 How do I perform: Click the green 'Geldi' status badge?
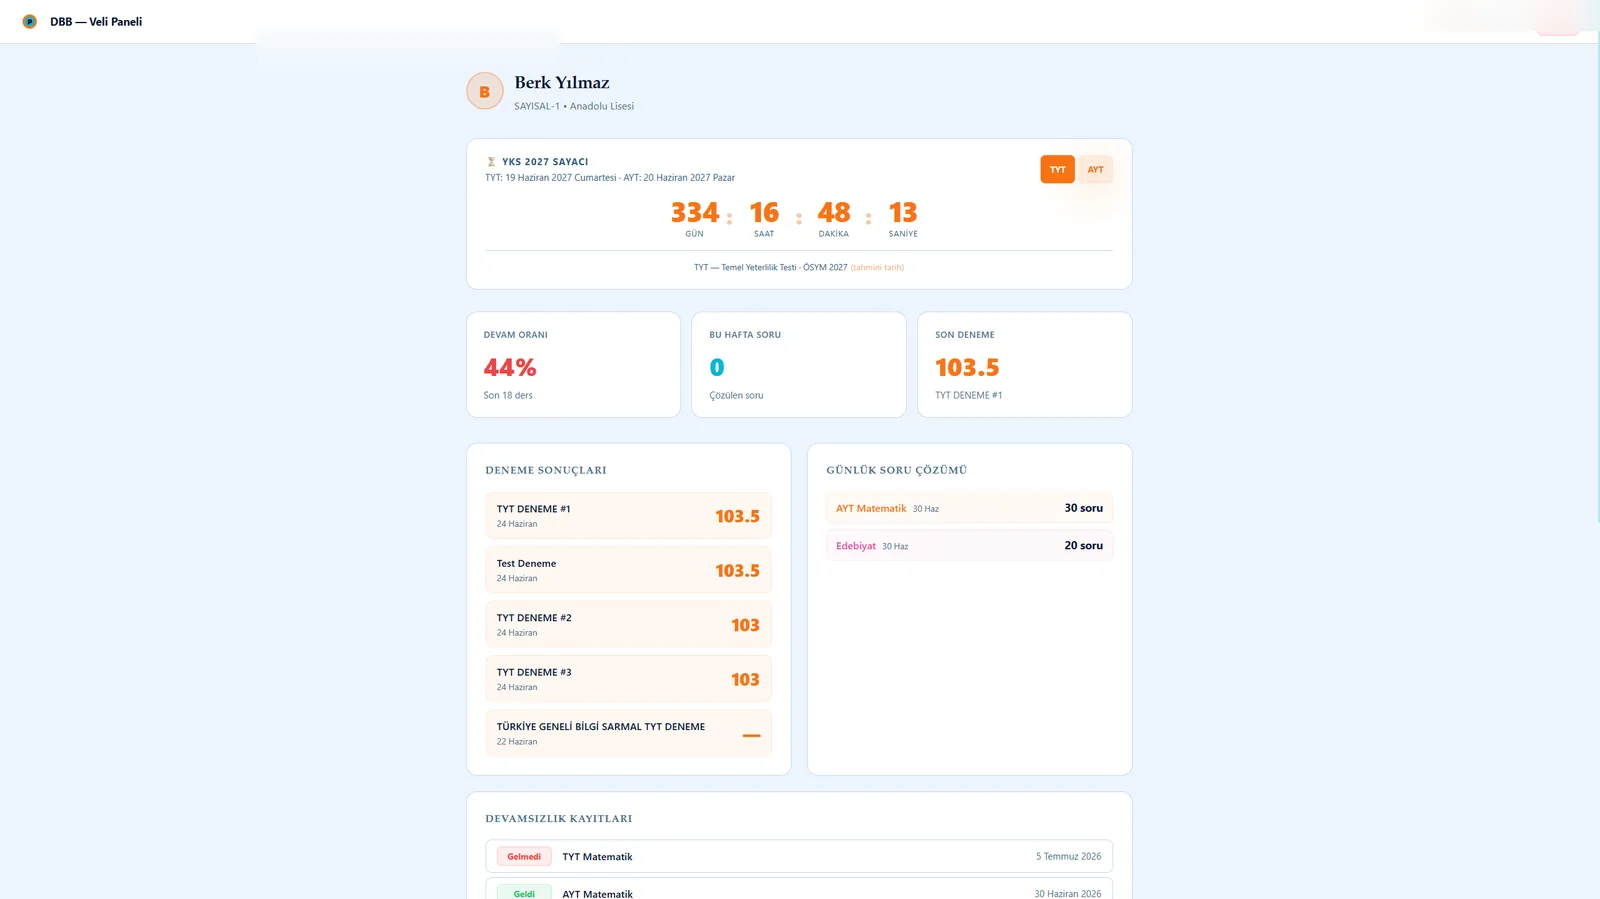(524, 893)
